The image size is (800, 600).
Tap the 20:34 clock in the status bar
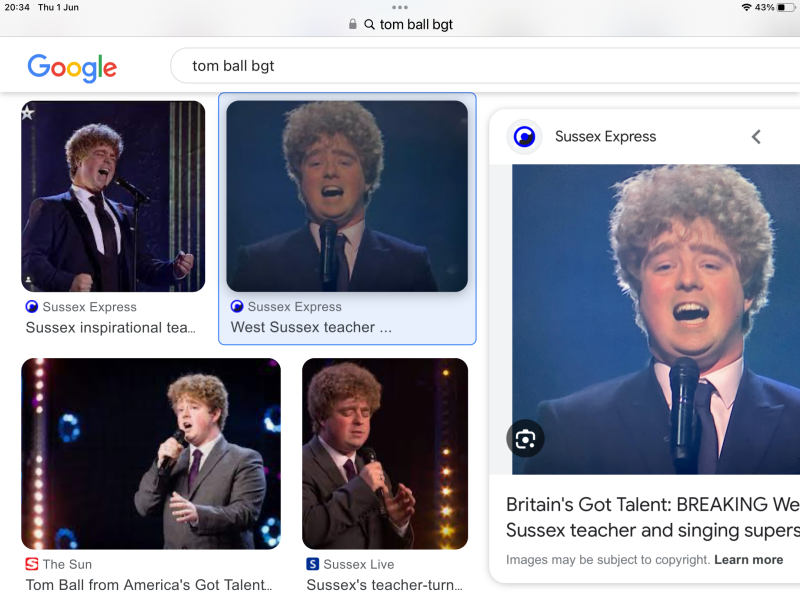pos(17,7)
